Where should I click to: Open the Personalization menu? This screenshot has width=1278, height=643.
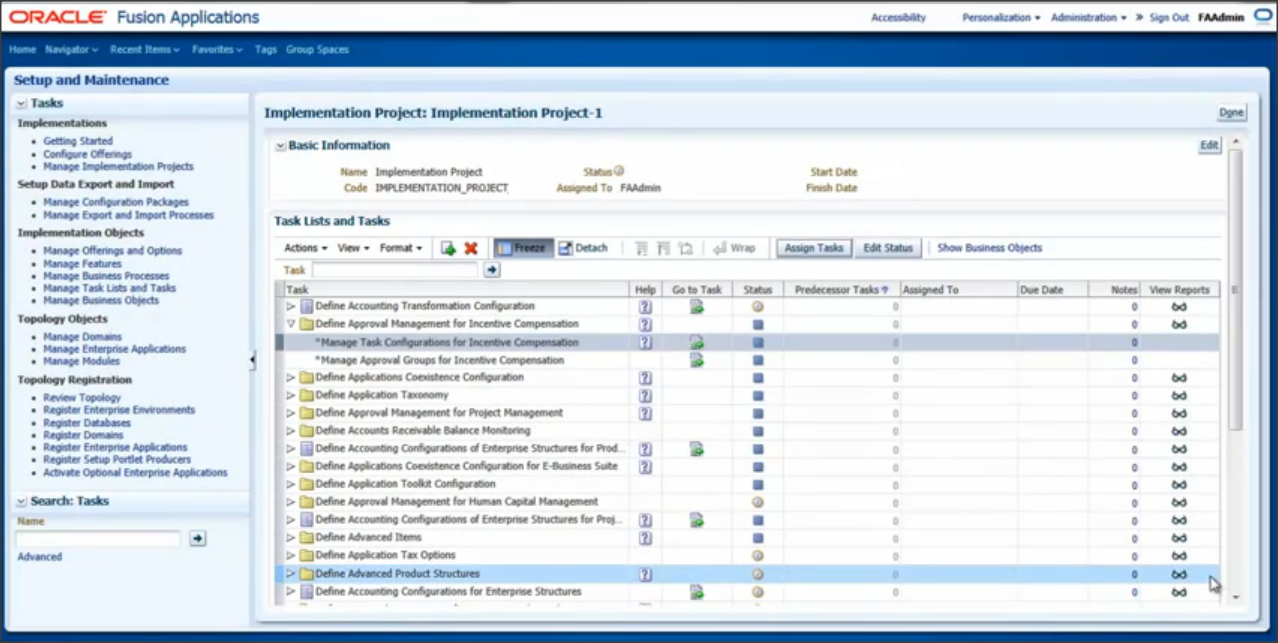[x=1001, y=18]
